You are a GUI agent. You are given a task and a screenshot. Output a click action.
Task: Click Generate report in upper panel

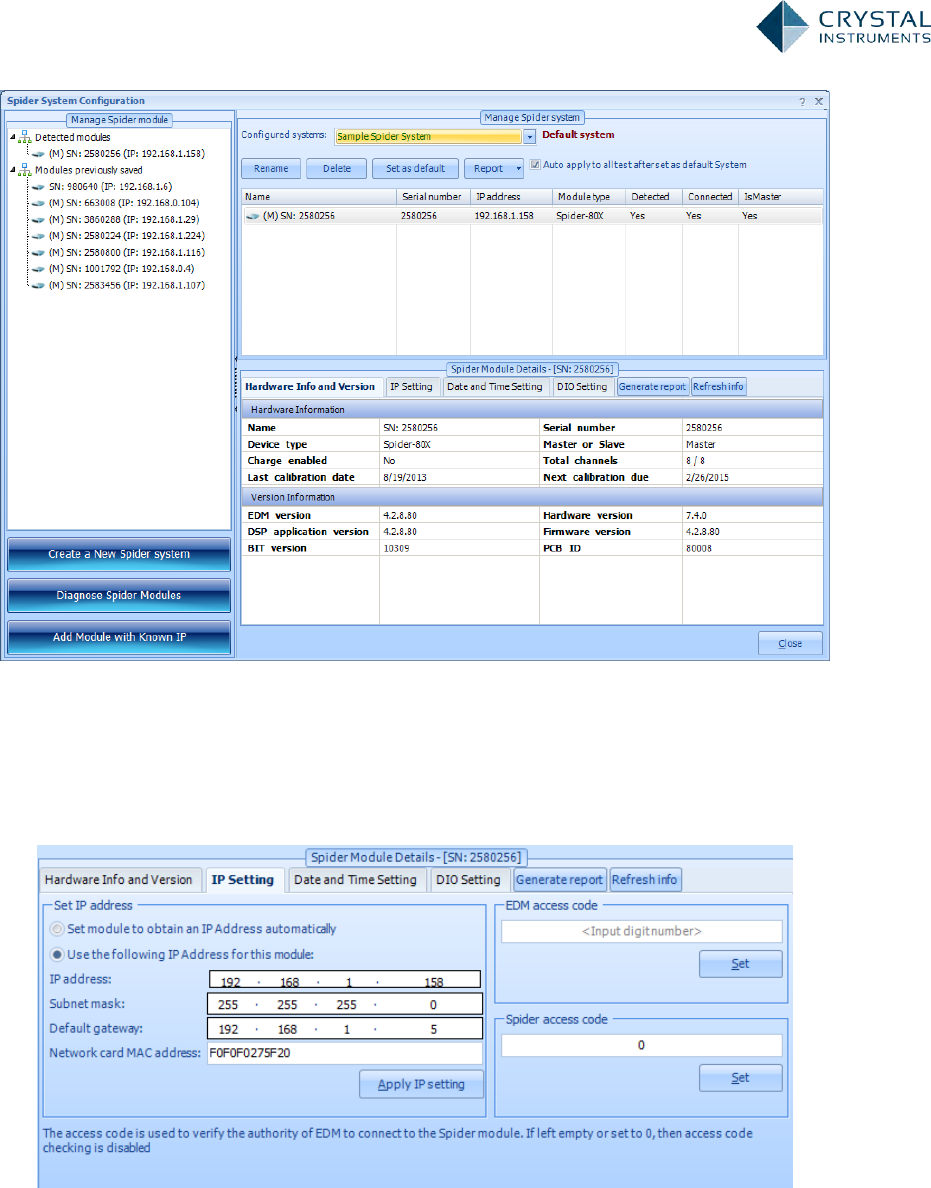652,386
